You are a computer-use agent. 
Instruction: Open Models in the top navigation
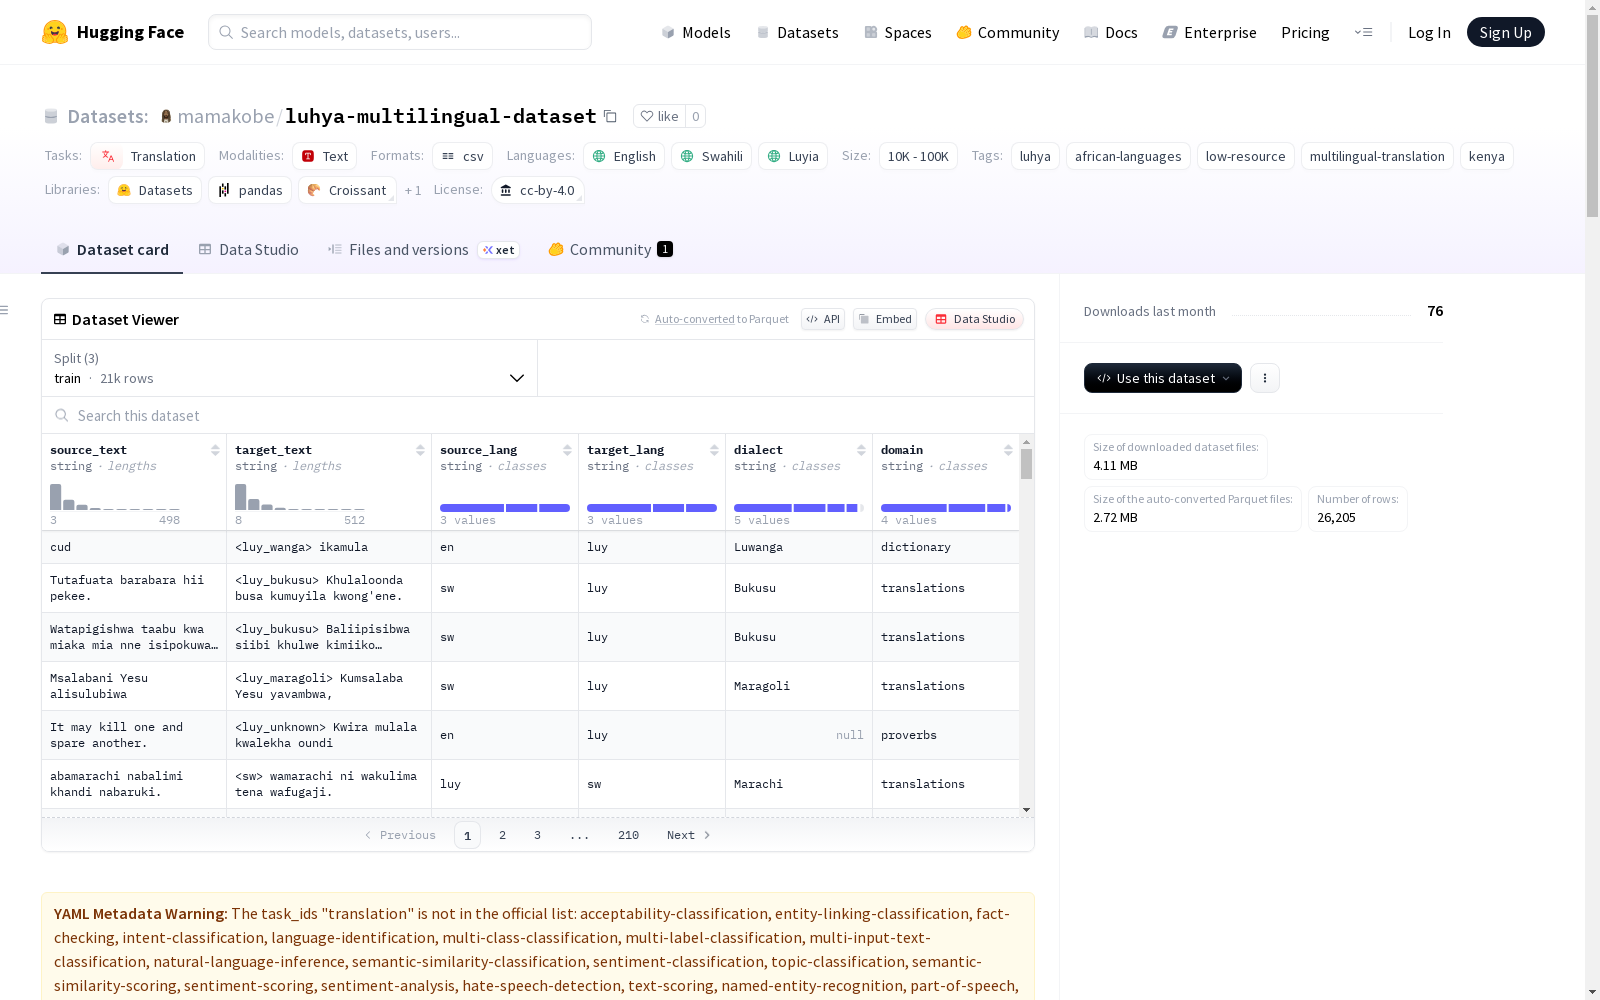(x=696, y=32)
